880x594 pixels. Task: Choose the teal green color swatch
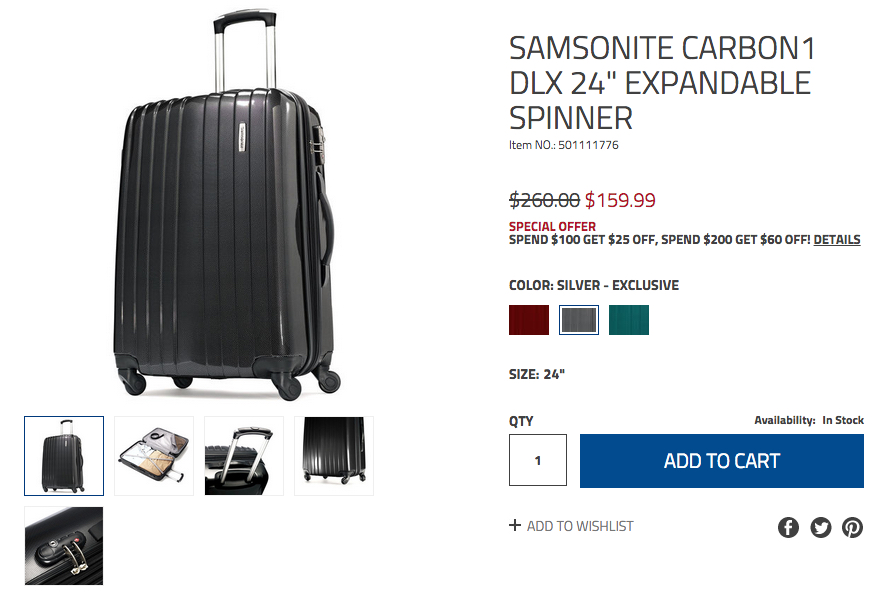(629, 320)
